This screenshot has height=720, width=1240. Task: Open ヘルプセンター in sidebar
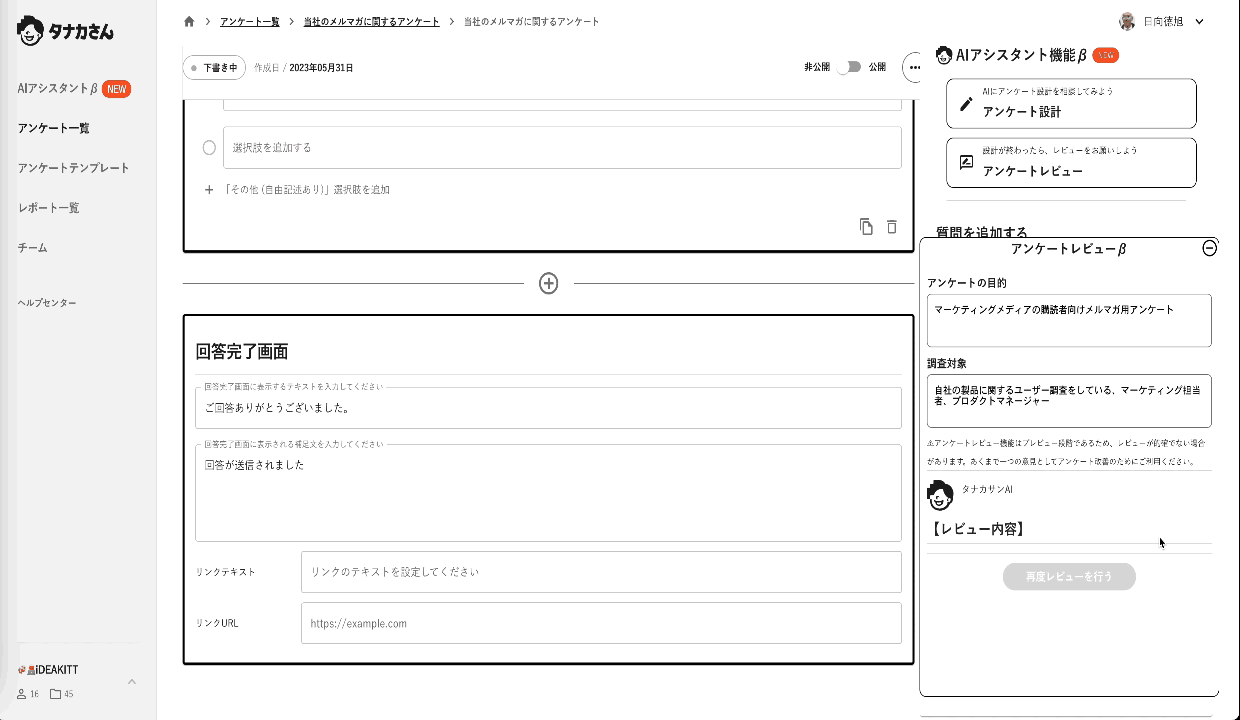click(x=47, y=303)
